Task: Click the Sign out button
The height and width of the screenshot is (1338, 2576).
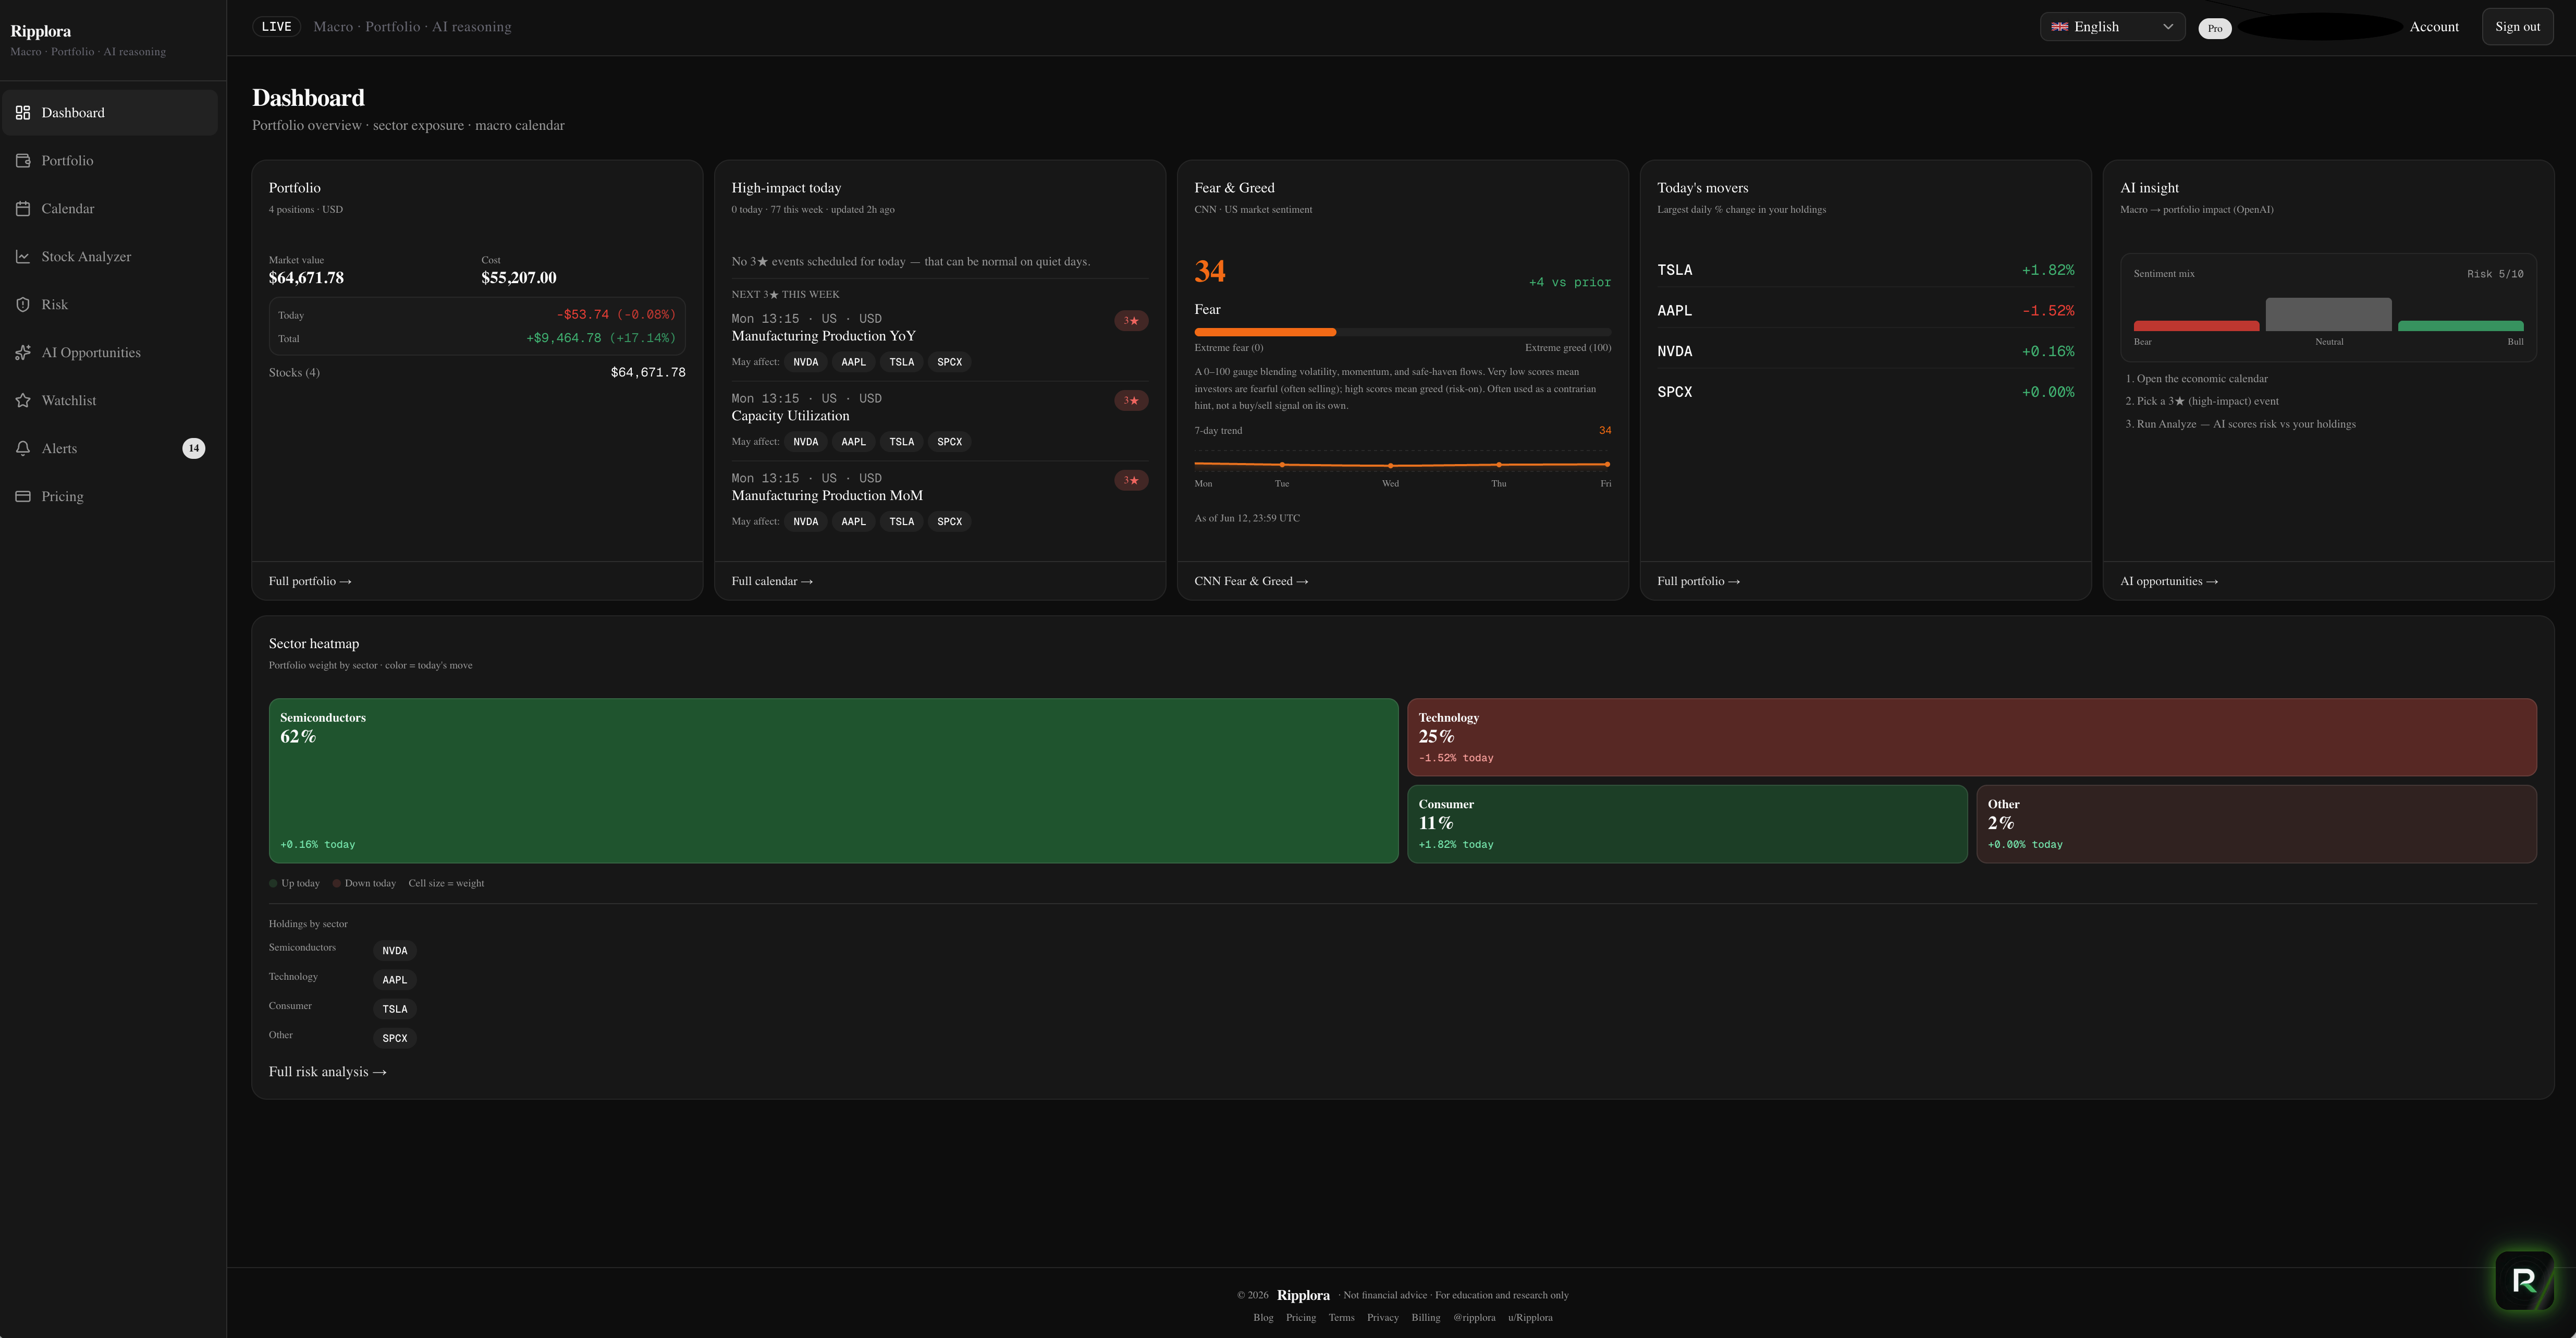Action: (2517, 27)
